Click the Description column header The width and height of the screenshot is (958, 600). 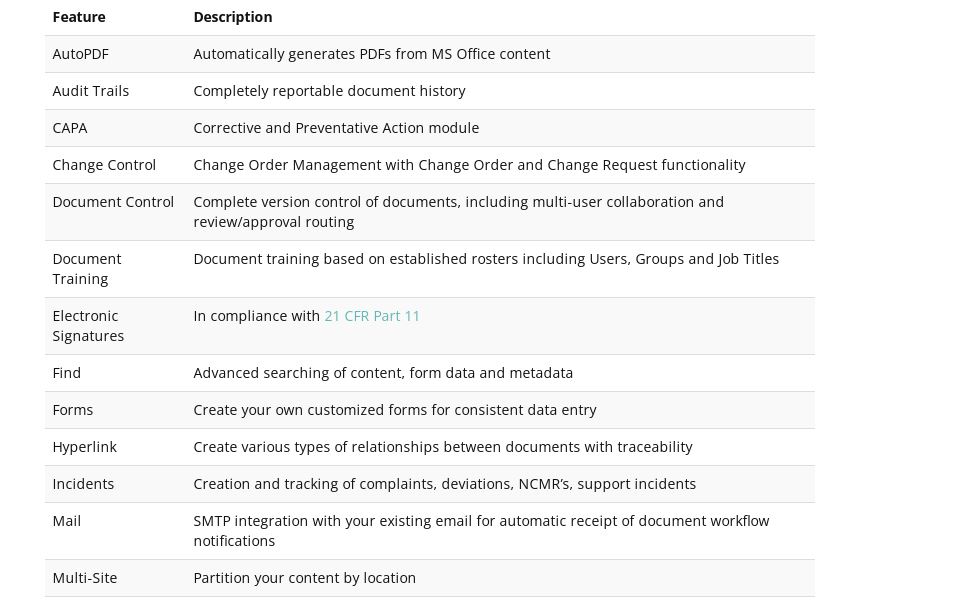232,17
